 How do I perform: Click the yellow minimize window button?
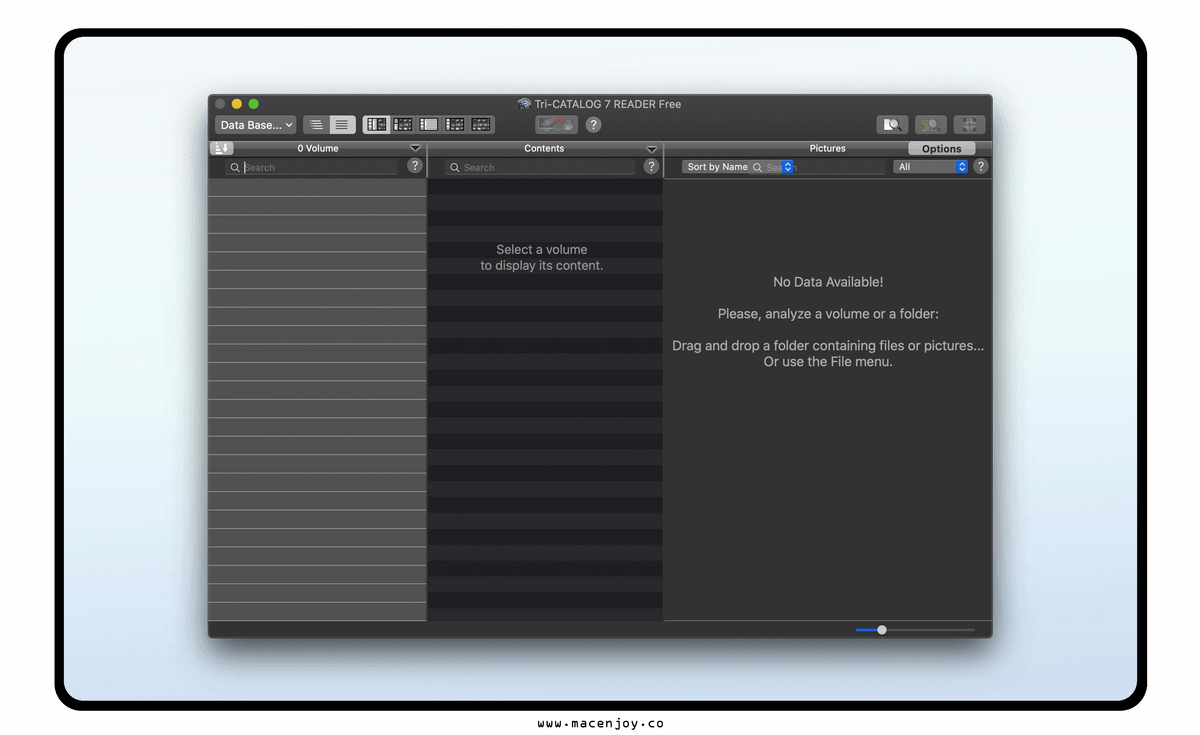[237, 104]
